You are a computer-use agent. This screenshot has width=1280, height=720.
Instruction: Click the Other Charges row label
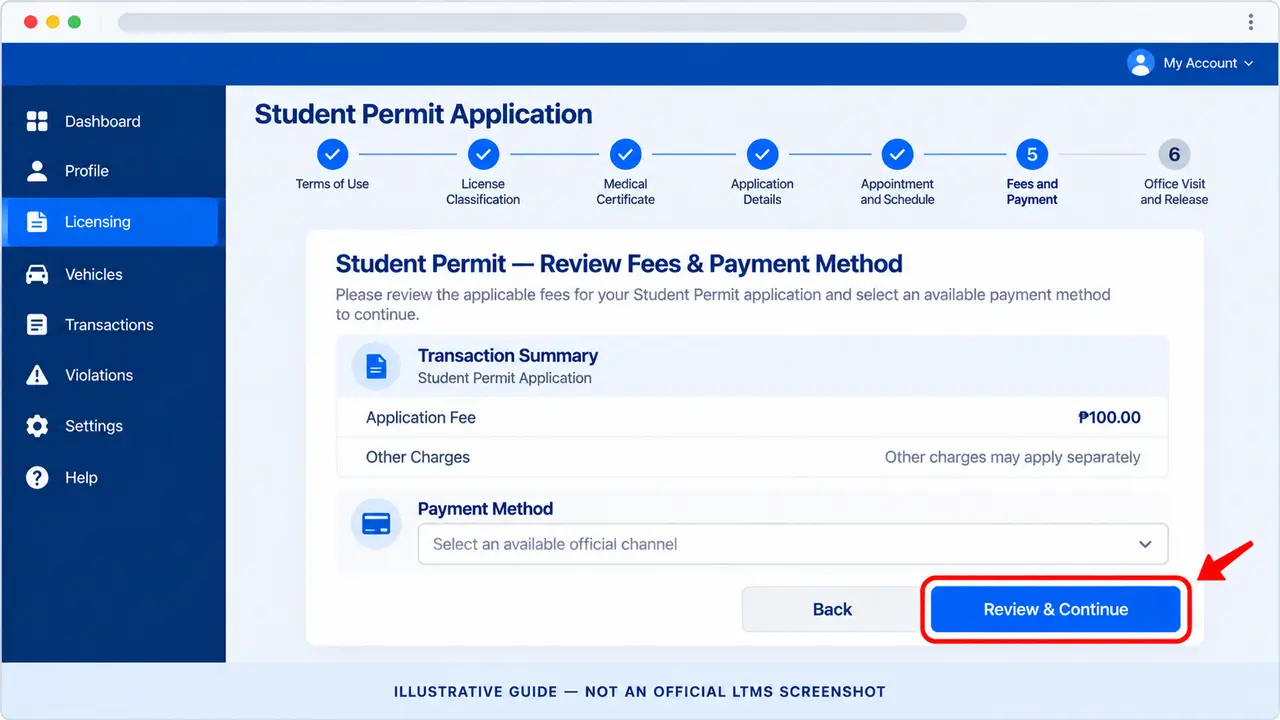[418, 457]
